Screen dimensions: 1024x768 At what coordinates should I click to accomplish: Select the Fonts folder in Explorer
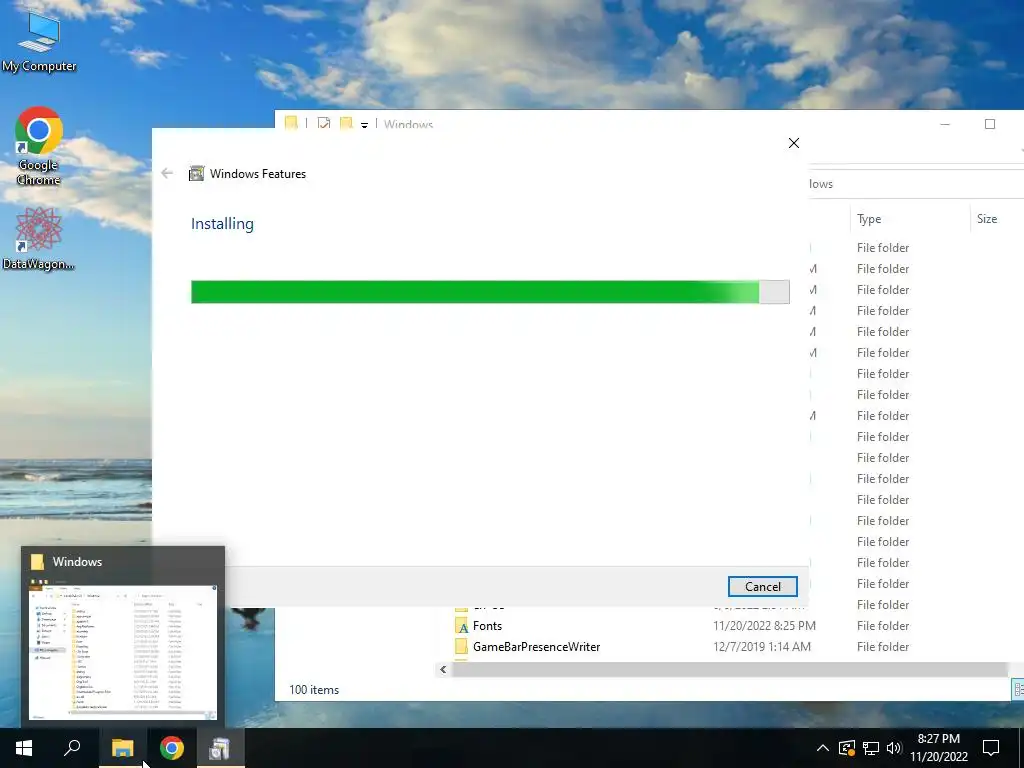(487, 626)
